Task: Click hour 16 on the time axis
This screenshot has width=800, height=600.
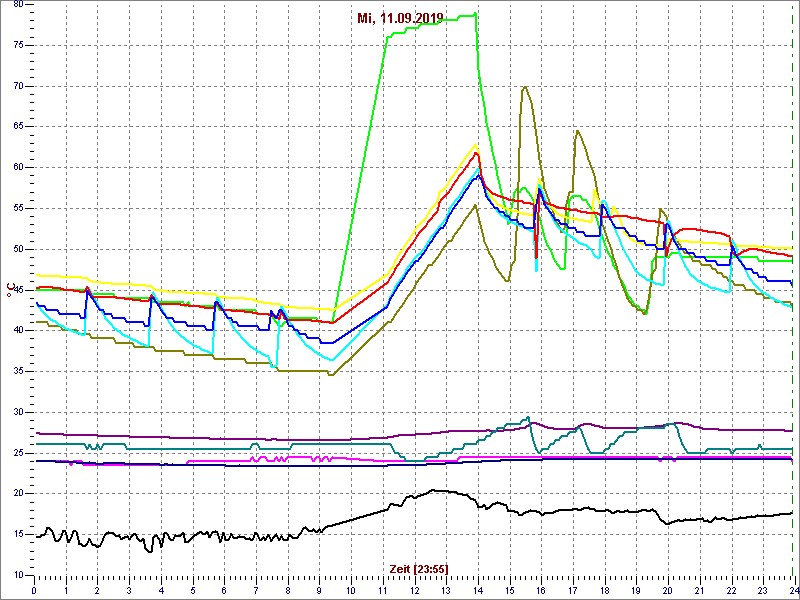Action: (541, 590)
